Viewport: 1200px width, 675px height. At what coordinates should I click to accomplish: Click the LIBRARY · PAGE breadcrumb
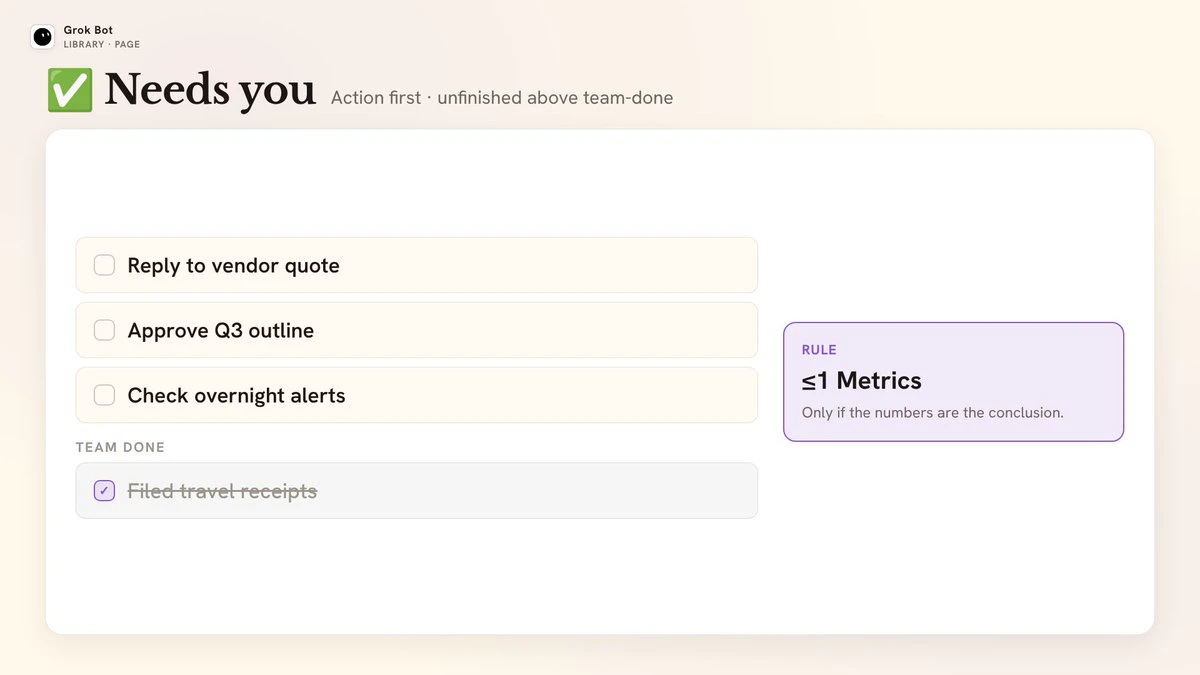(x=102, y=45)
